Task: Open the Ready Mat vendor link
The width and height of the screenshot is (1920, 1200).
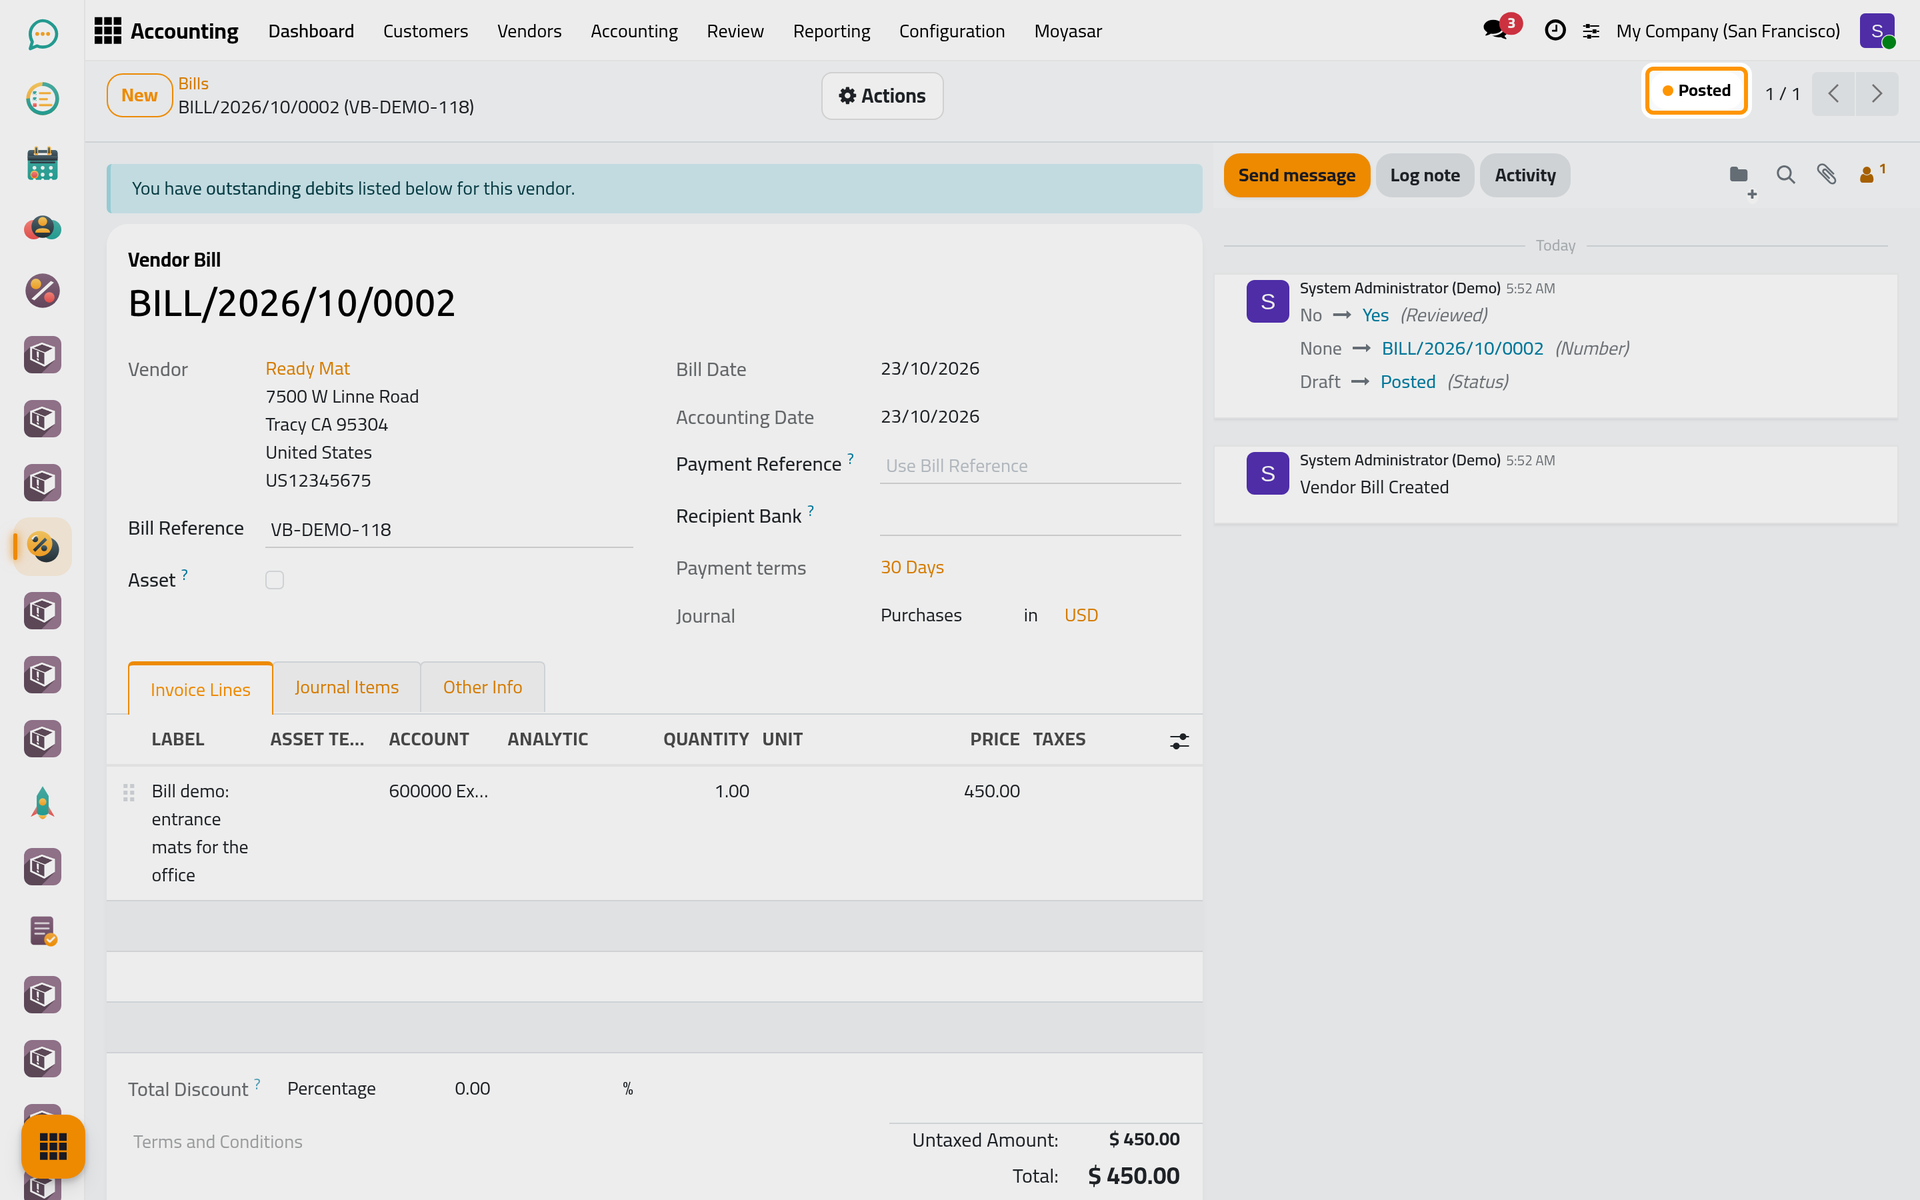Action: 307,368
